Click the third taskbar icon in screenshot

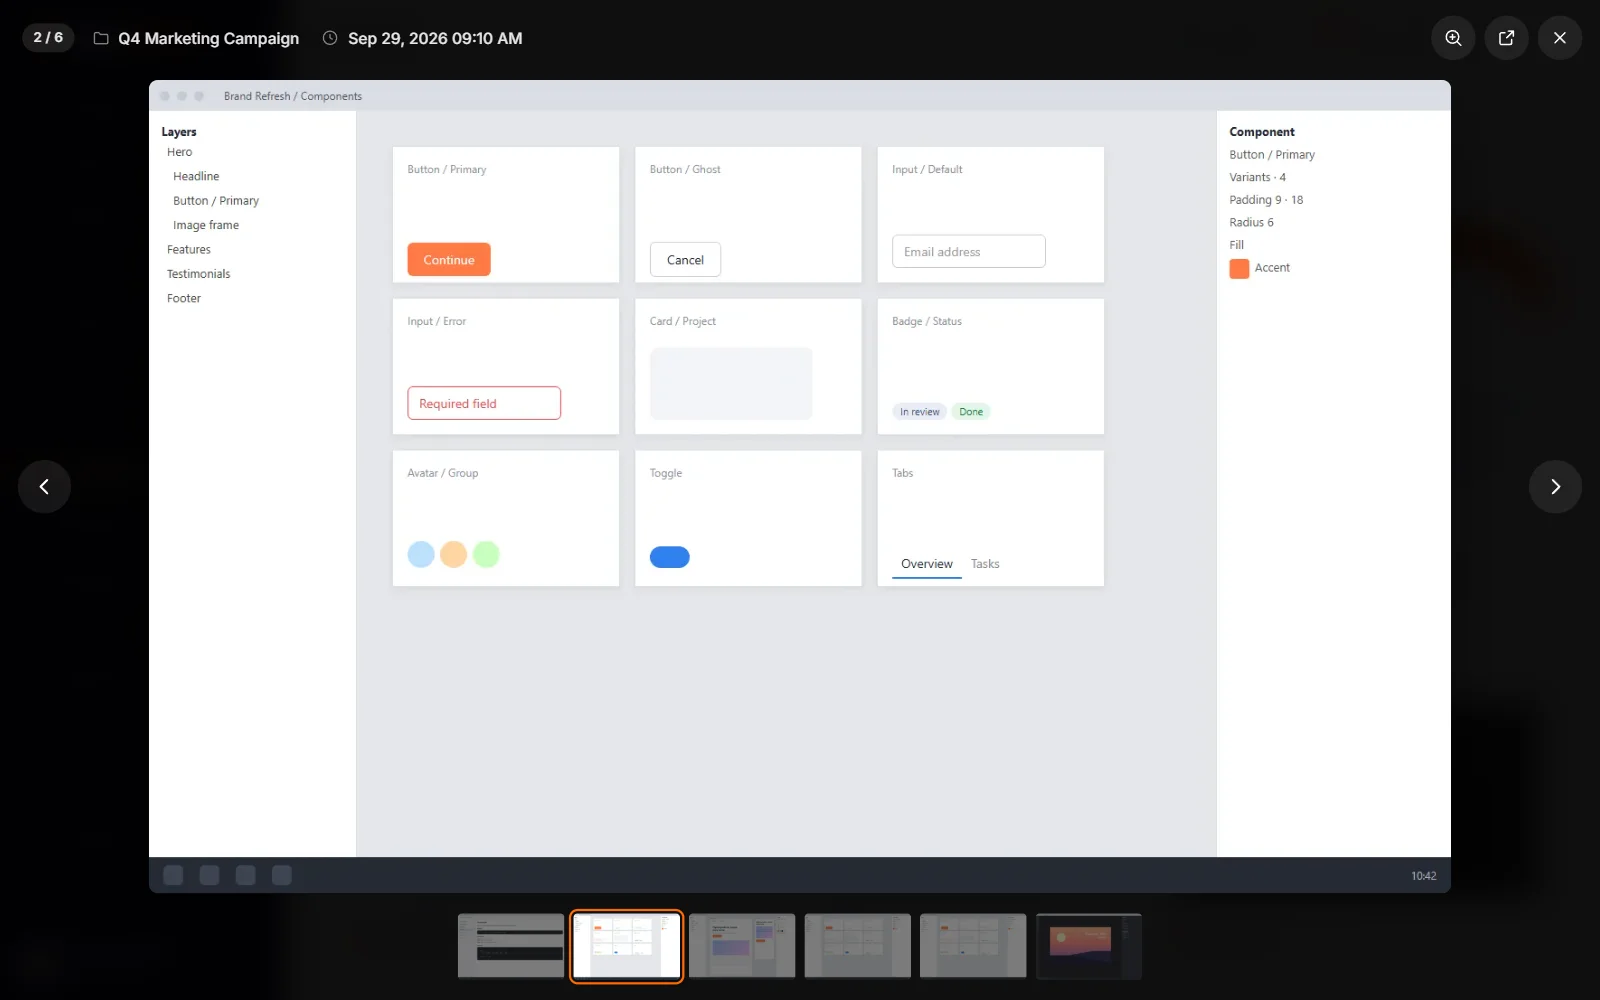click(246, 876)
